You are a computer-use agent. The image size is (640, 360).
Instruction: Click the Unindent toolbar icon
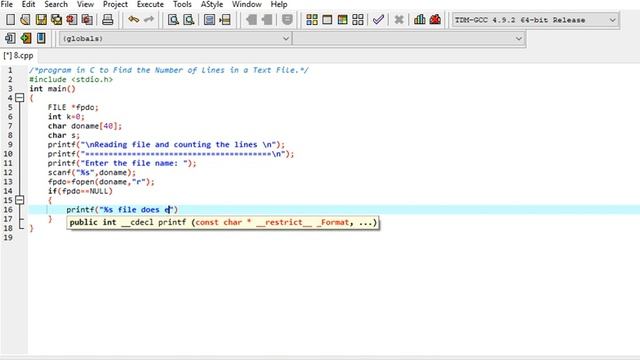tap(267, 20)
